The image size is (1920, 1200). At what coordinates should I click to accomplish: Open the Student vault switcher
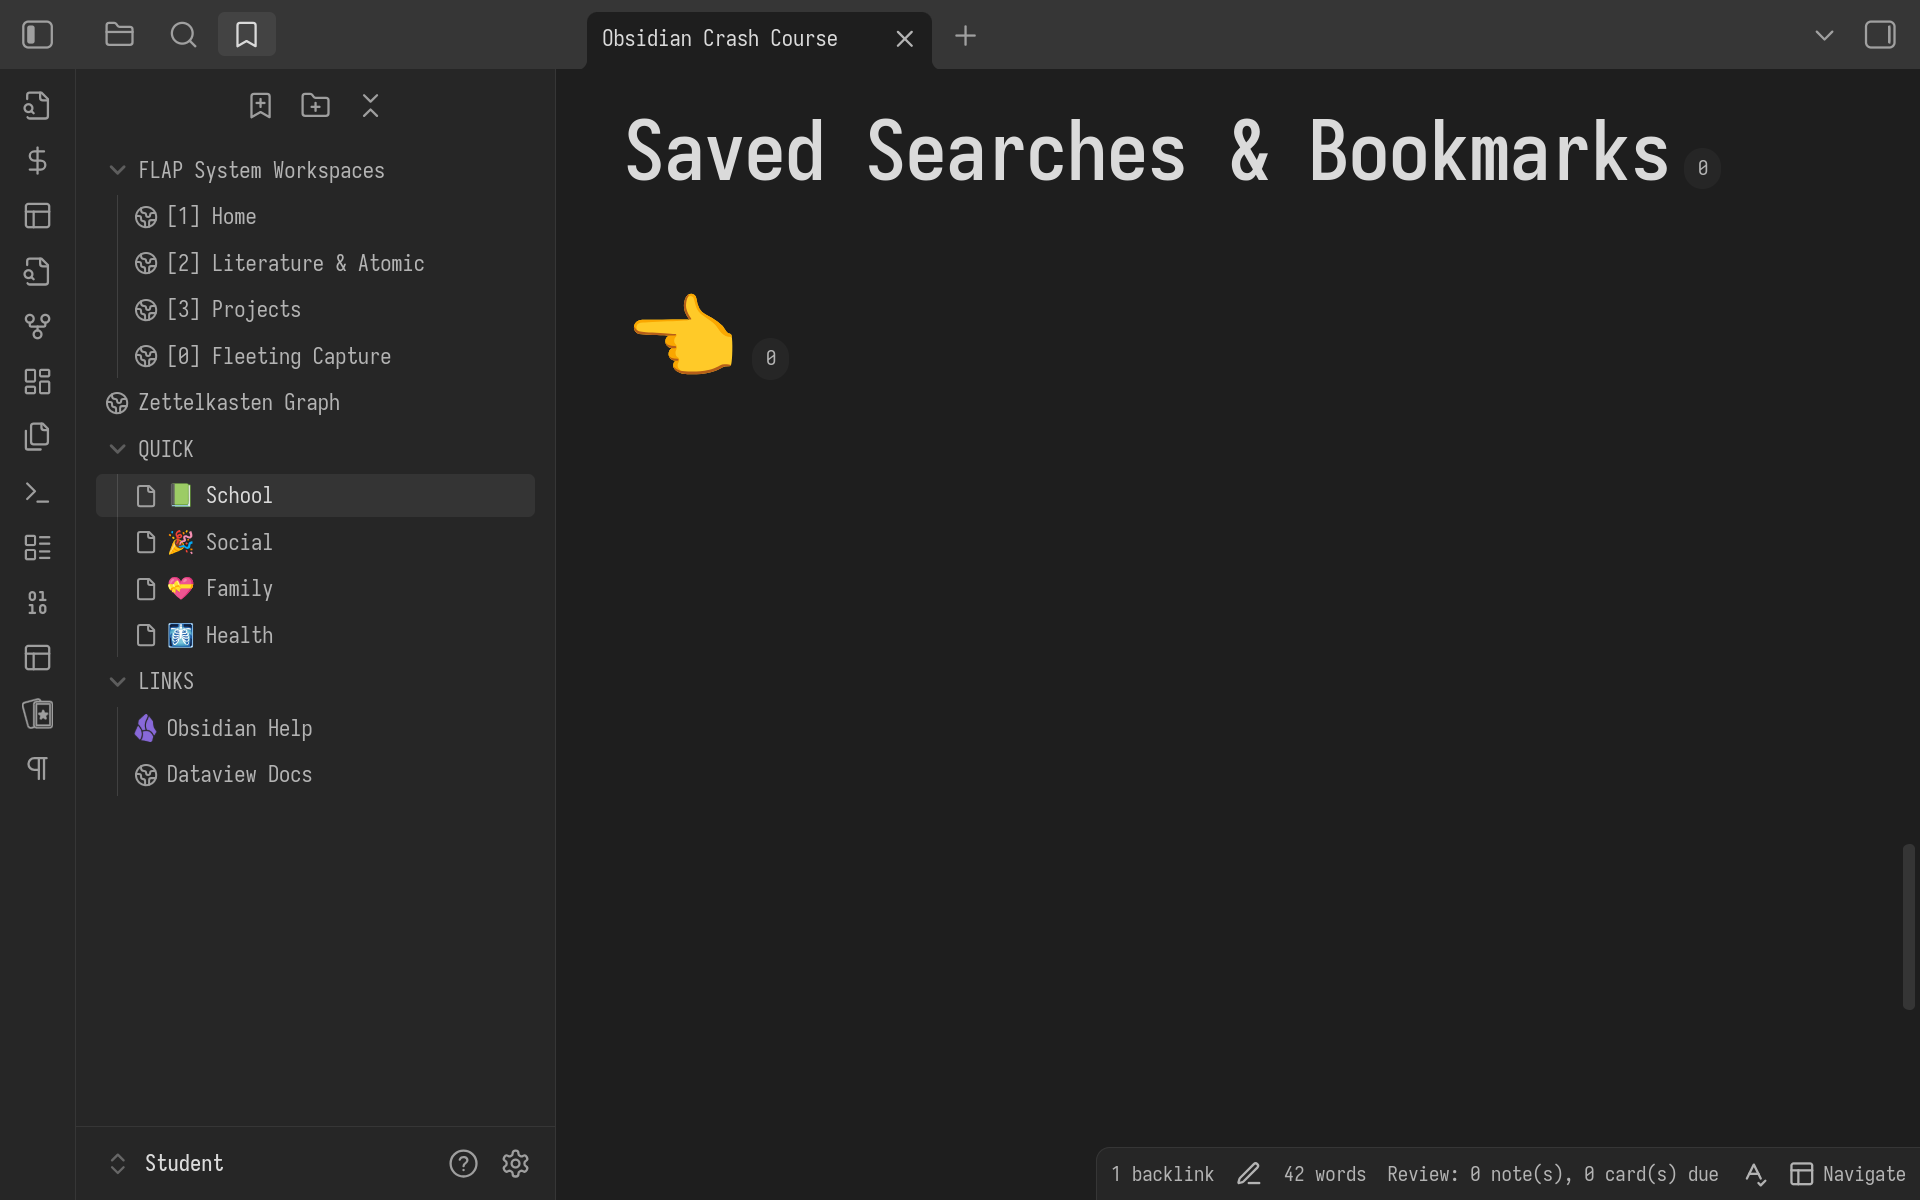166,1163
